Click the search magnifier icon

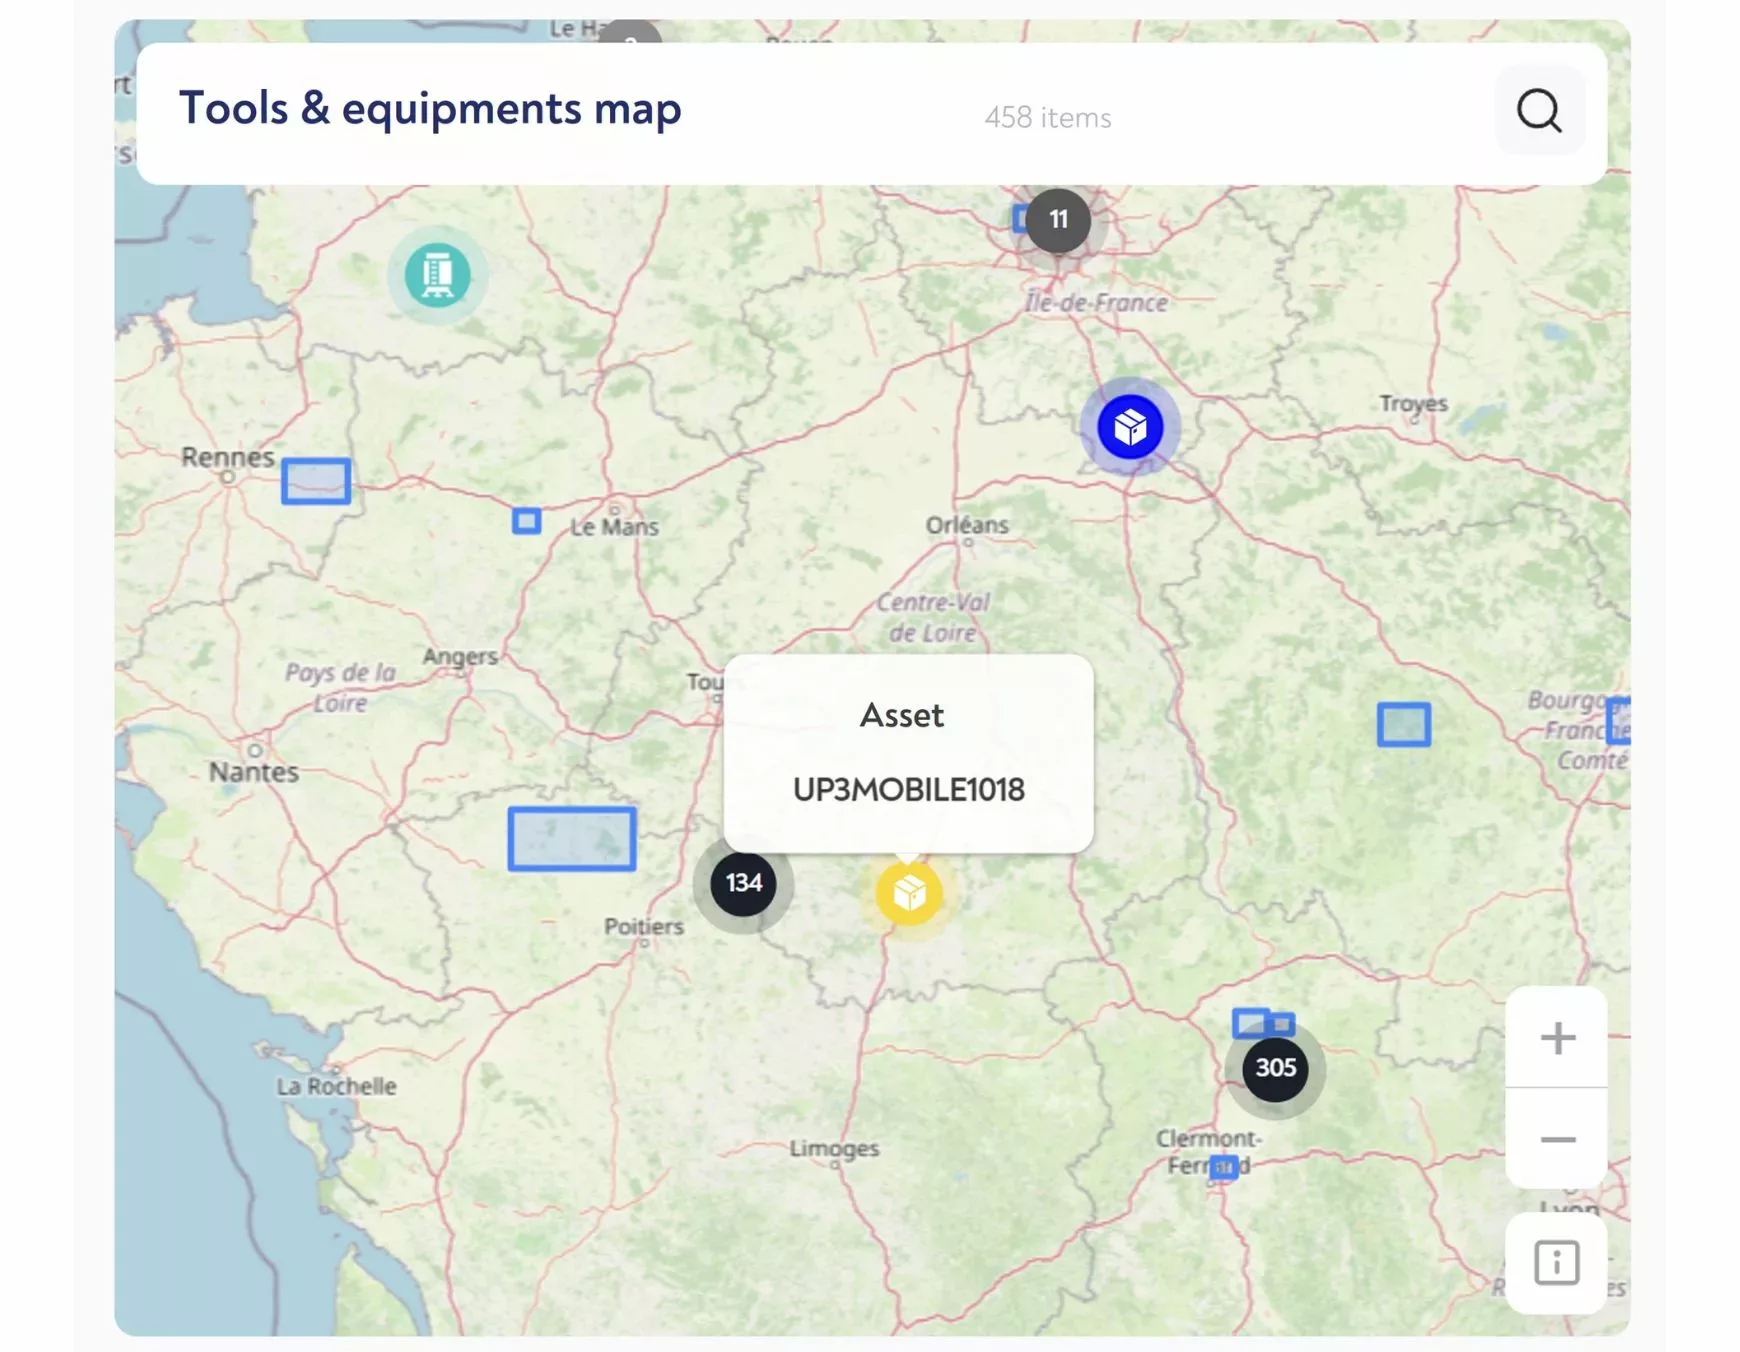tap(1539, 111)
